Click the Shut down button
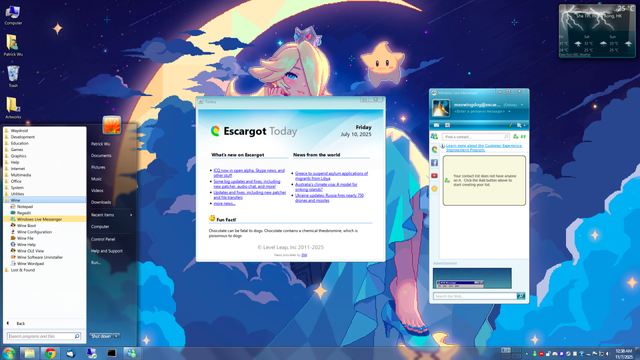Viewport: 640px width, 360px height. point(101,336)
